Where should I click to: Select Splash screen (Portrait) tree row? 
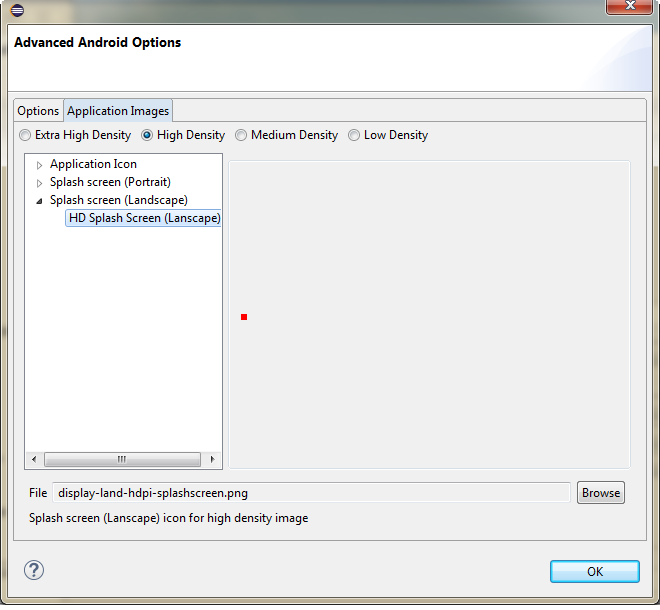point(110,182)
